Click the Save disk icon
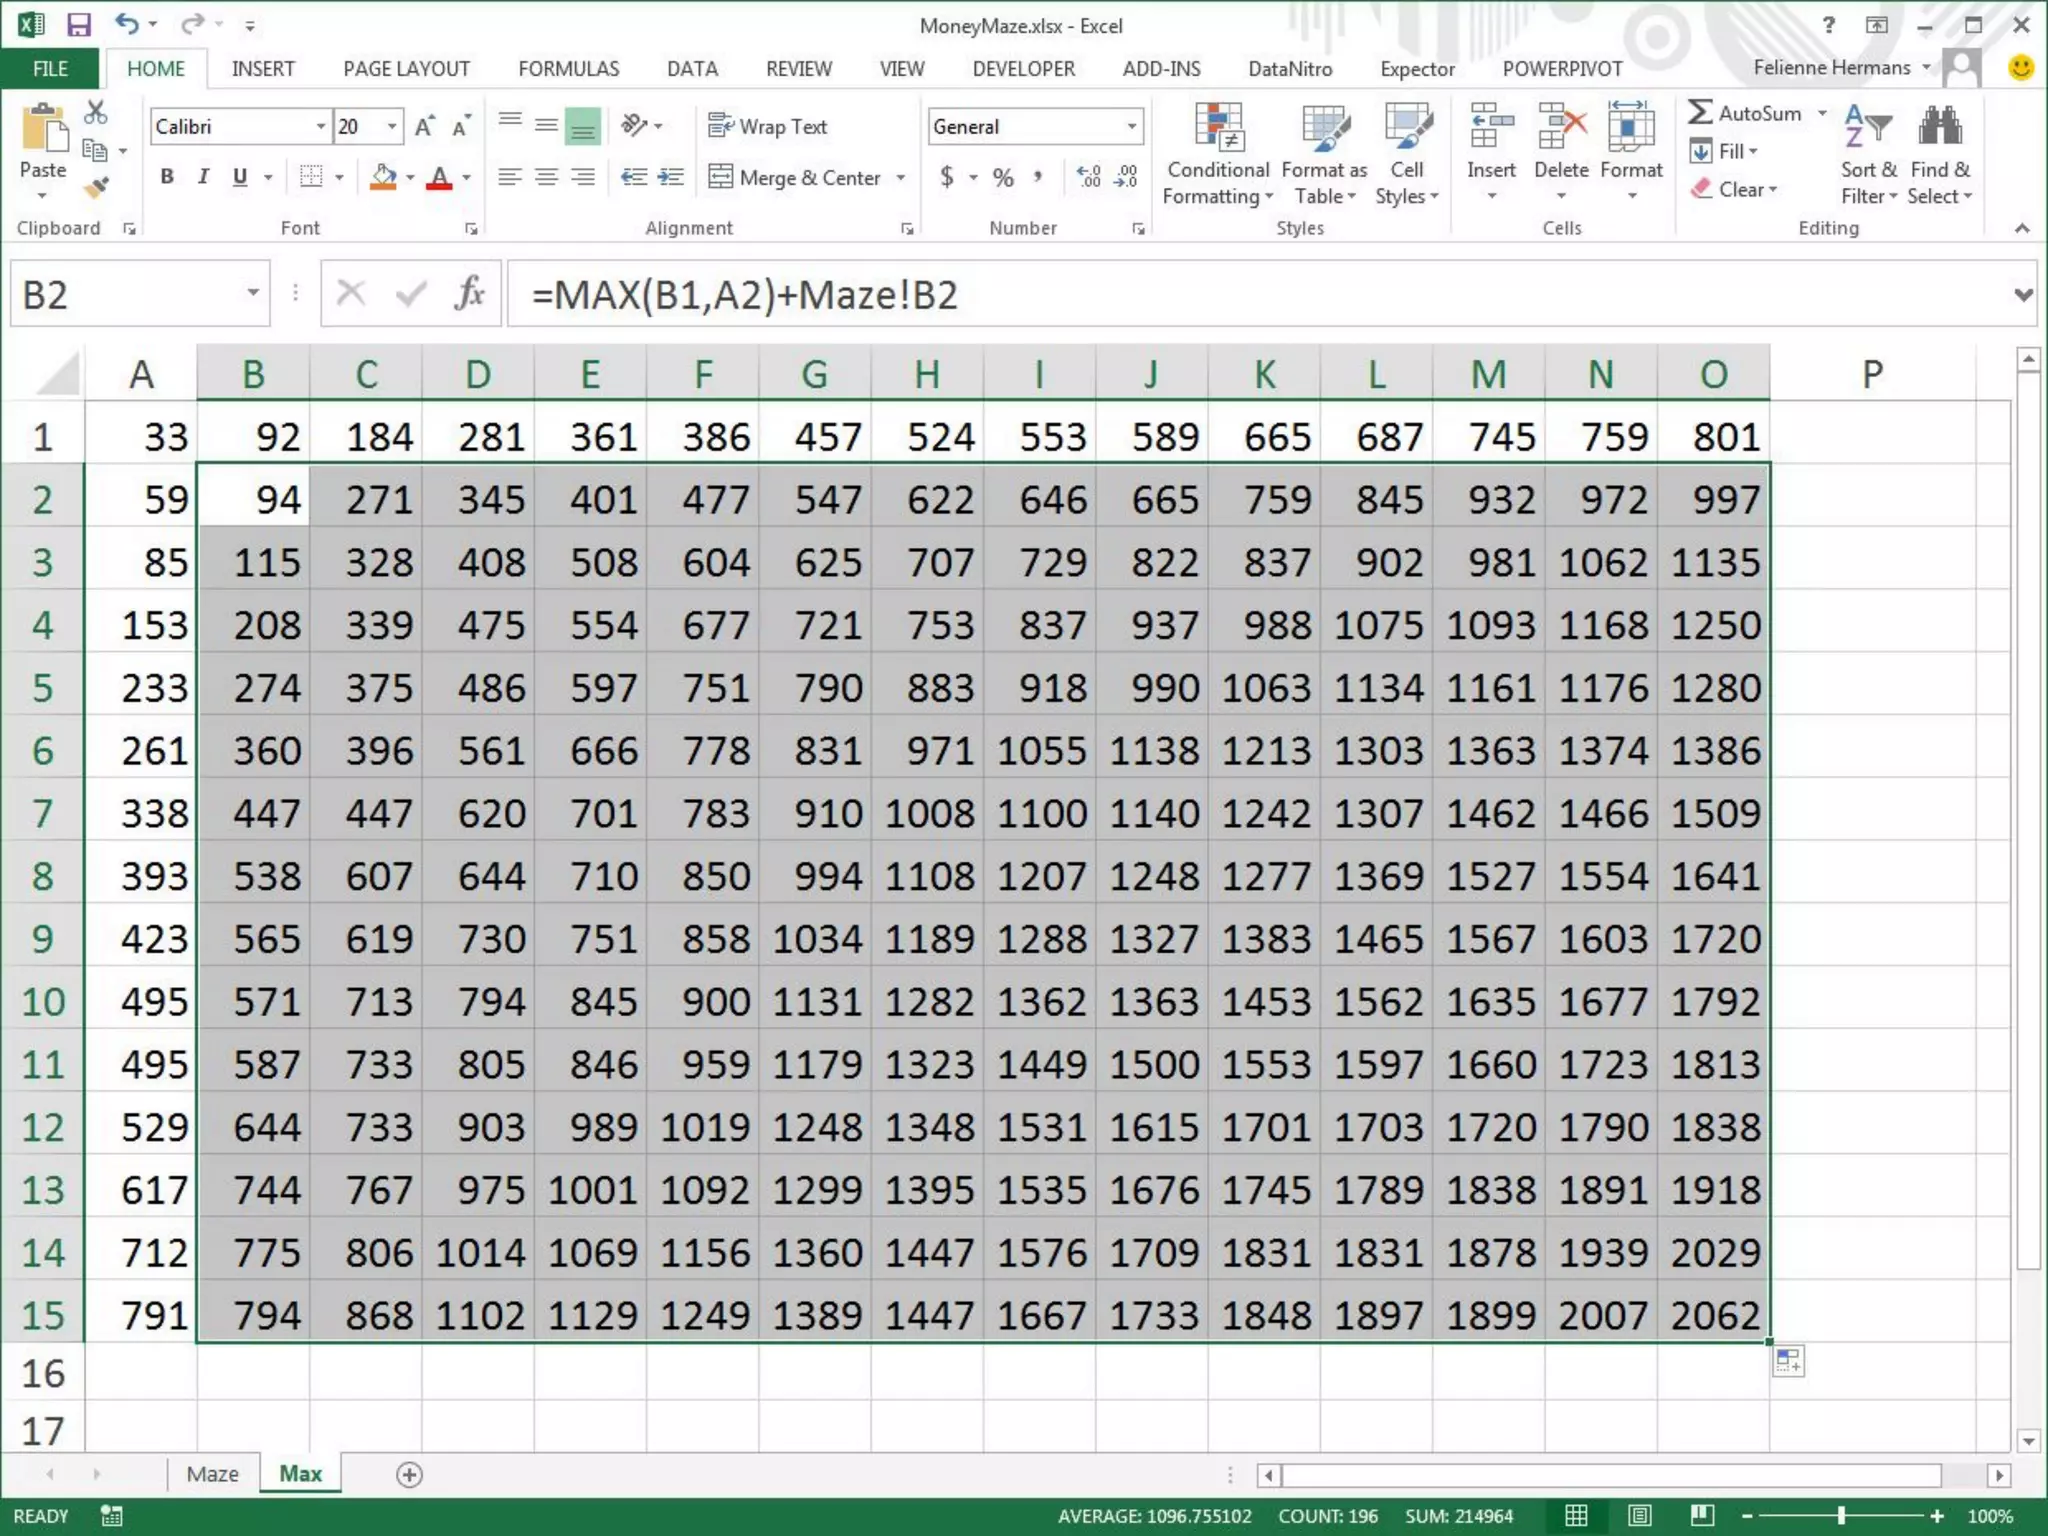This screenshot has height=1536, width=2048. click(78, 24)
